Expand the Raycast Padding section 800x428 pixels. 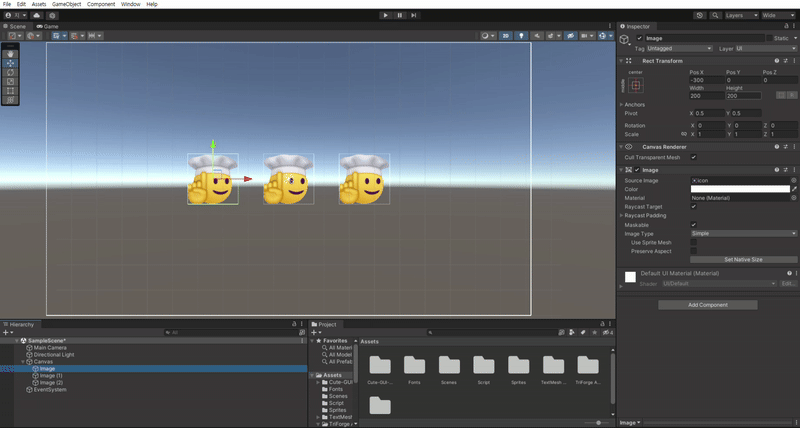[621, 216]
